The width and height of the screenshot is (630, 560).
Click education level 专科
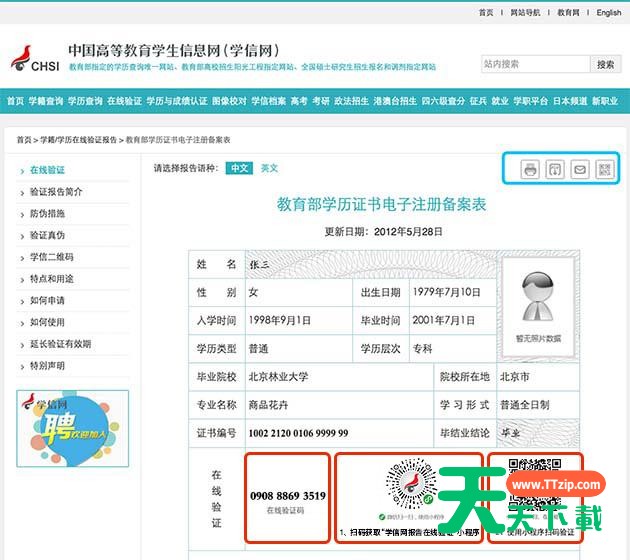422,348
